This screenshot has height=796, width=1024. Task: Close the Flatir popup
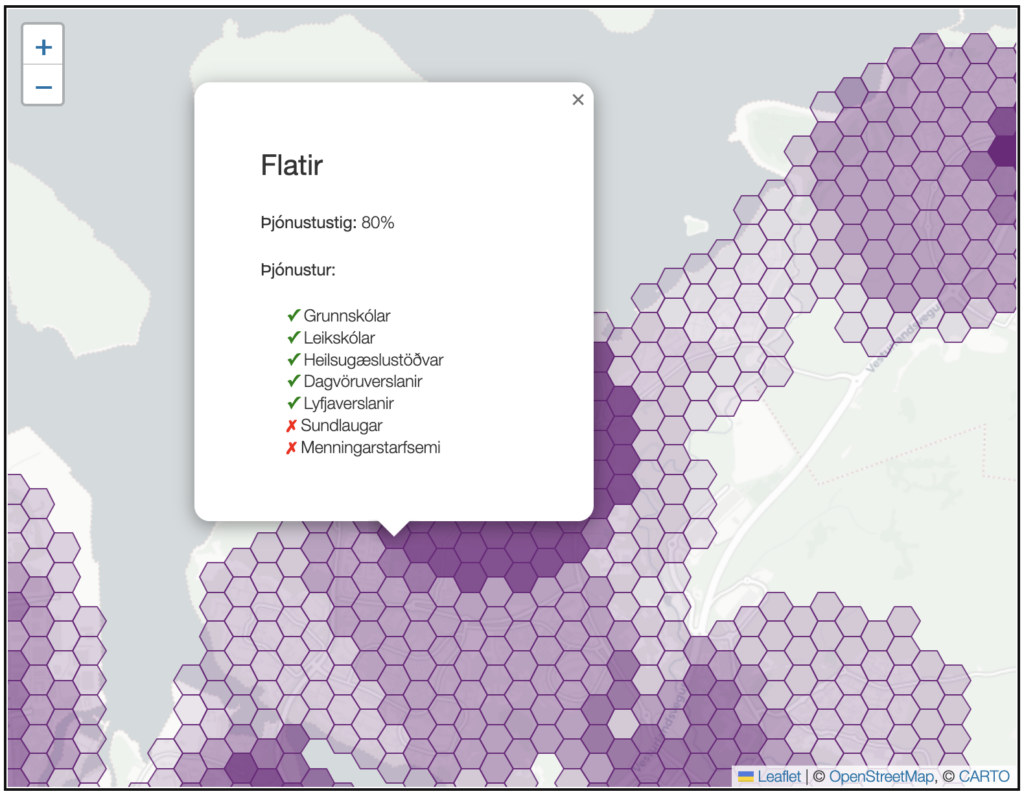click(x=577, y=99)
